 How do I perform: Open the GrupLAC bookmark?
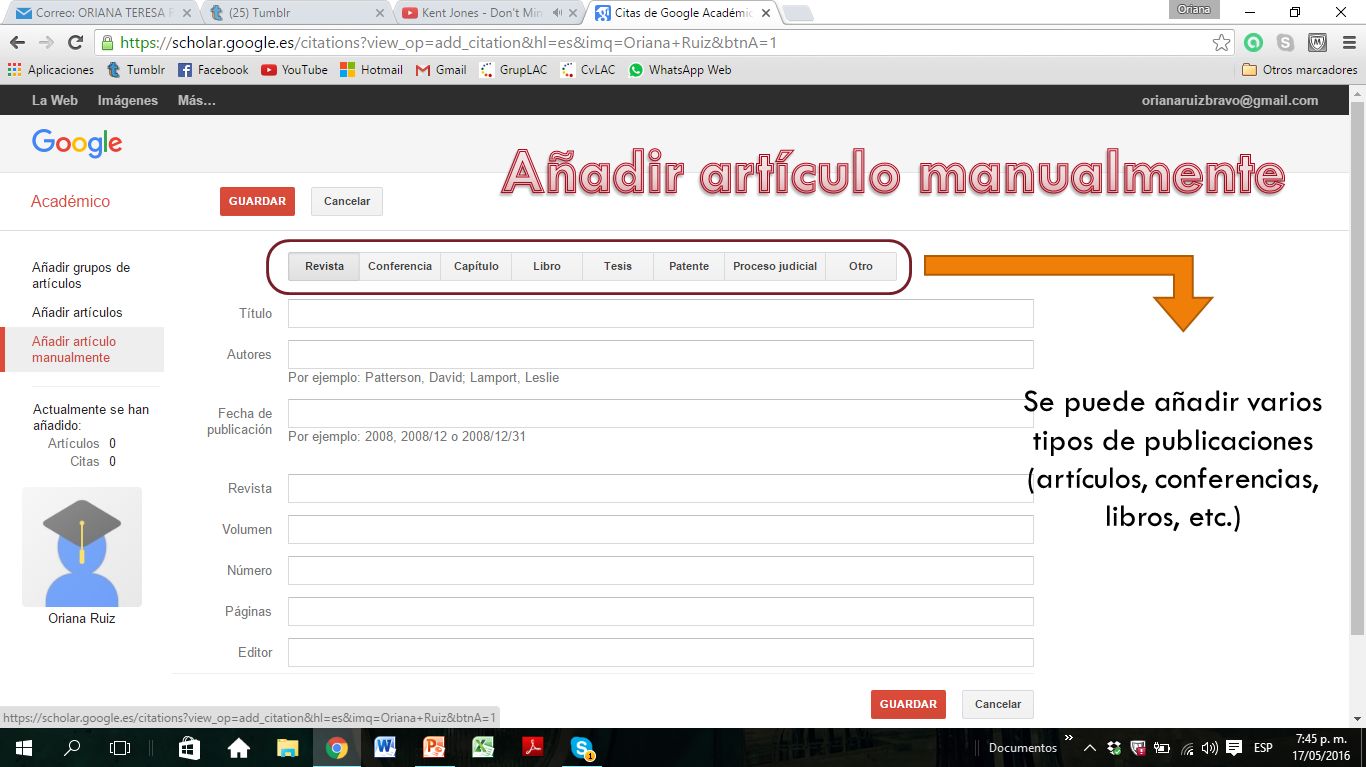pos(513,70)
